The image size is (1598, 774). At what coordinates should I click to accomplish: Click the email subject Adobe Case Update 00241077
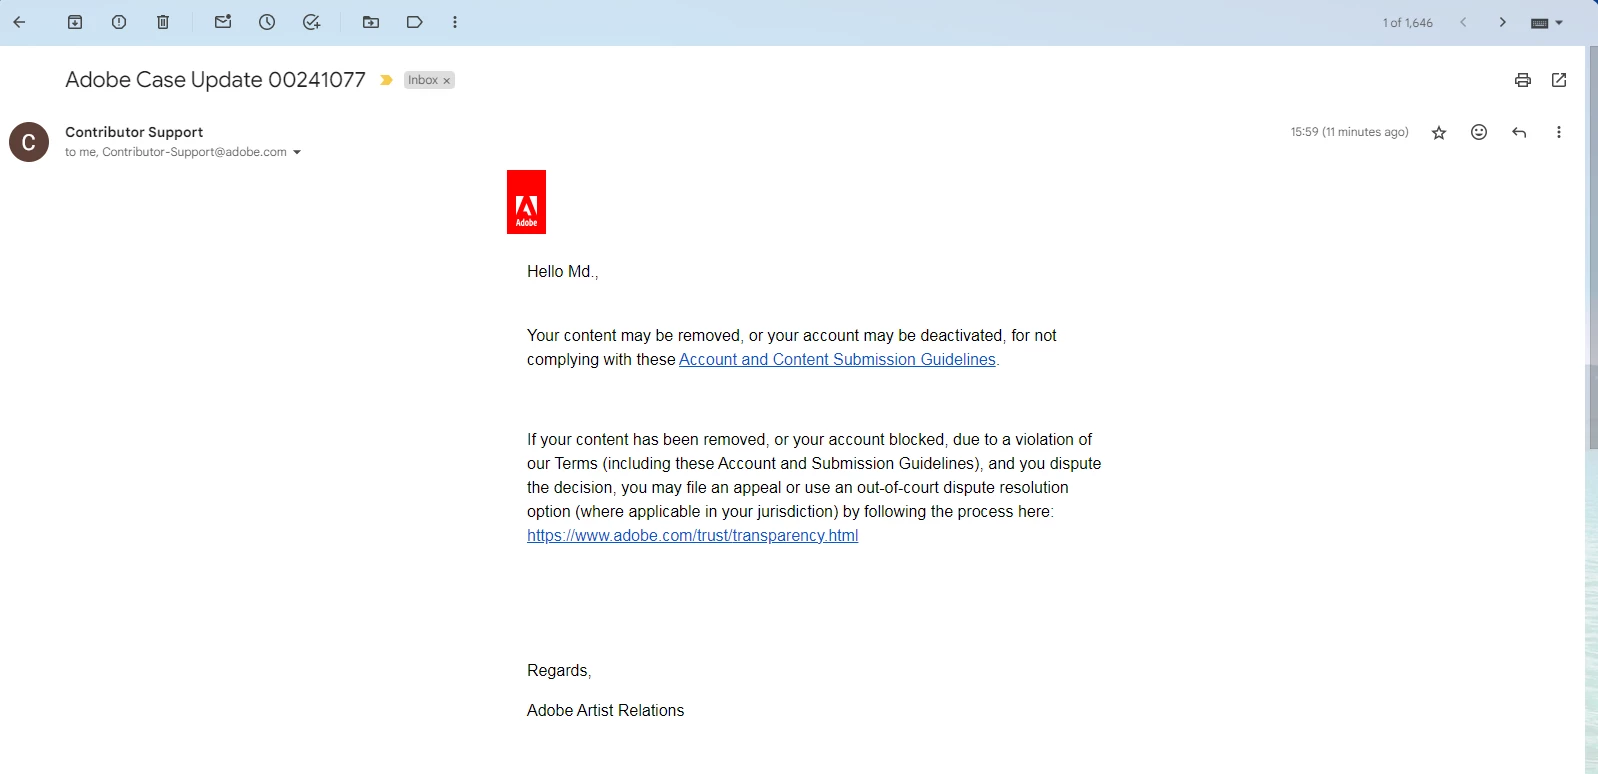pos(215,80)
